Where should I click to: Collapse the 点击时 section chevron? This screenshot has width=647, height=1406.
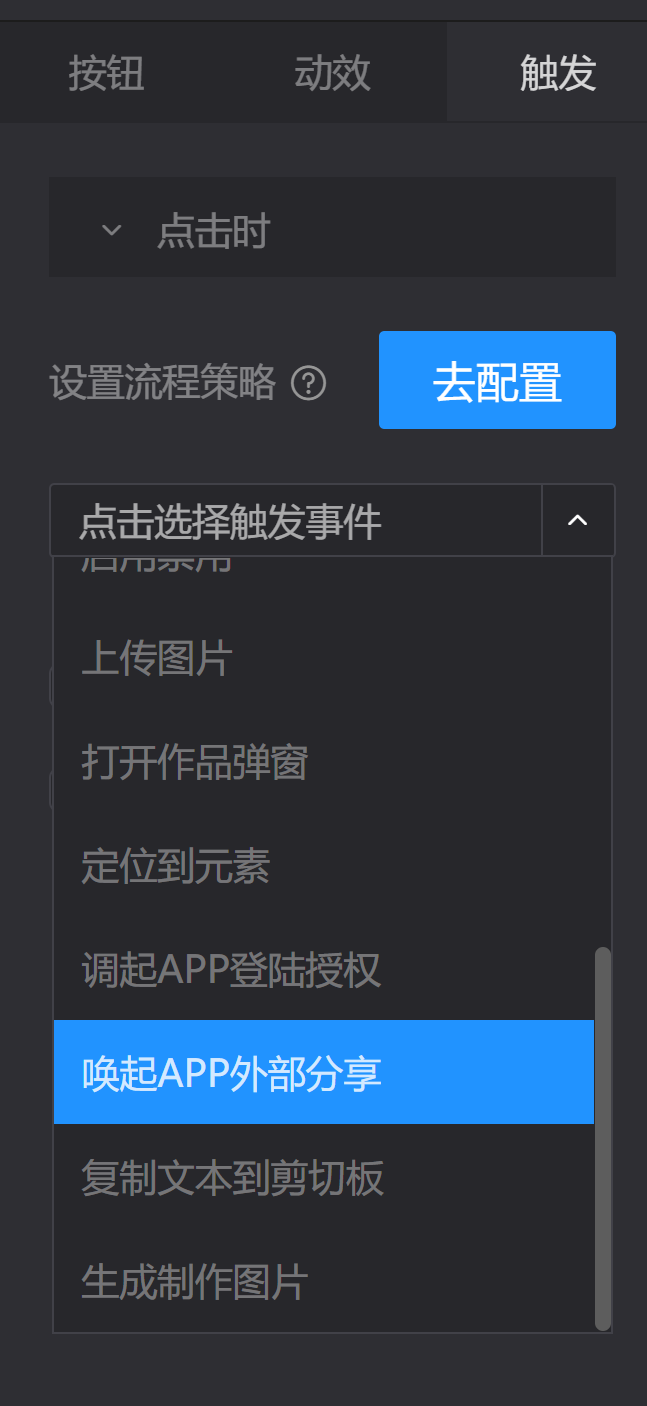tap(112, 231)
